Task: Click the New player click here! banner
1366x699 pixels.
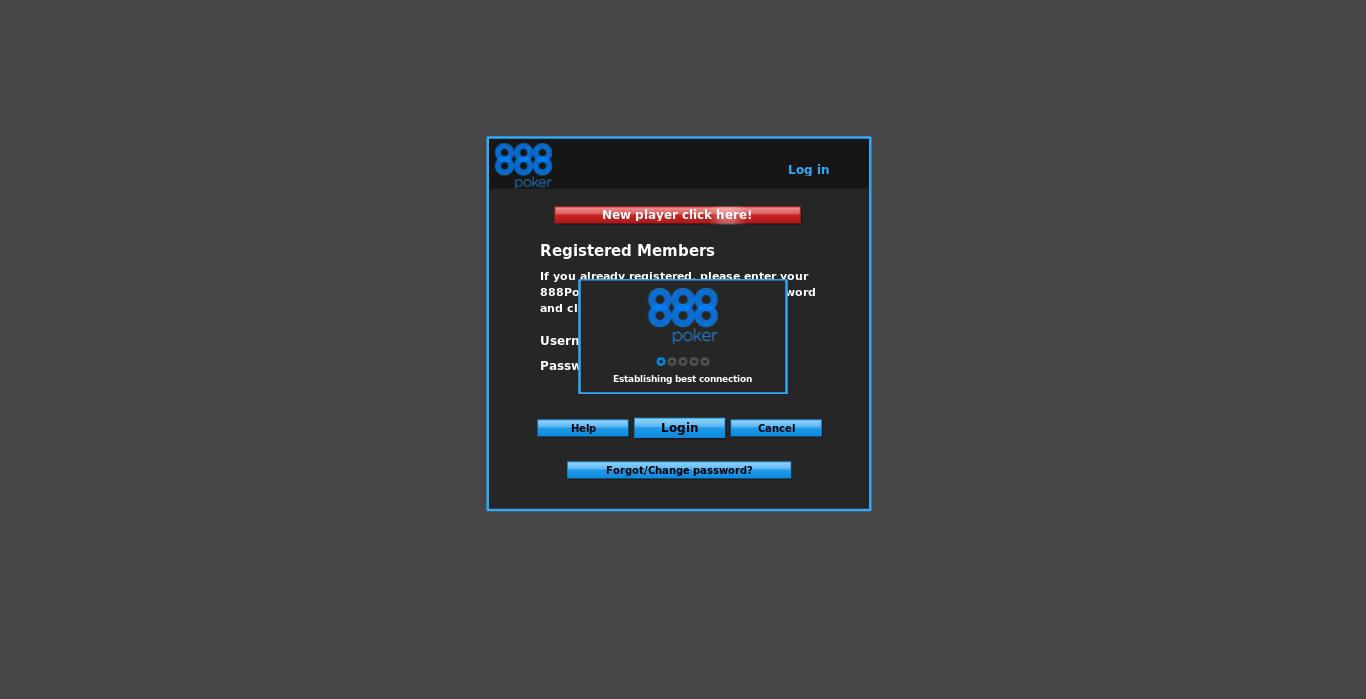Action: tap(677, 214)
